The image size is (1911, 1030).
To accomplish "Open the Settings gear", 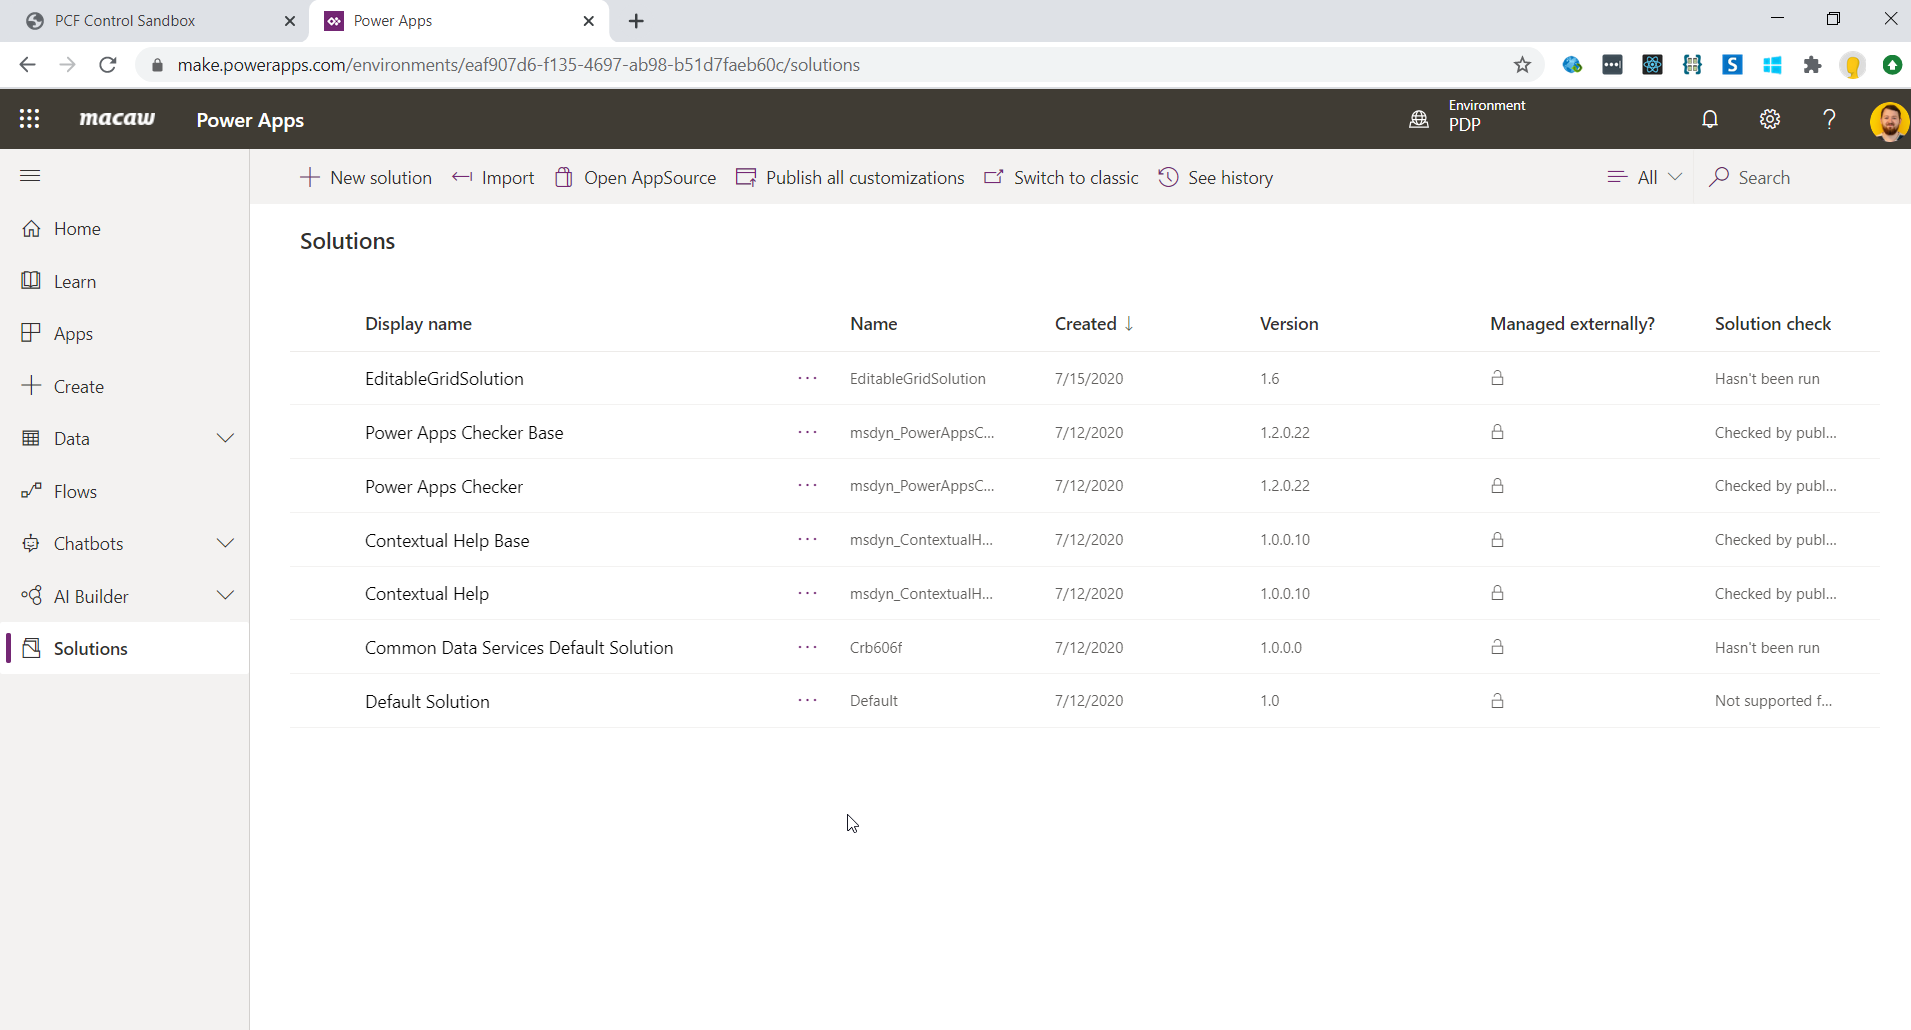I will point(1770,119).
